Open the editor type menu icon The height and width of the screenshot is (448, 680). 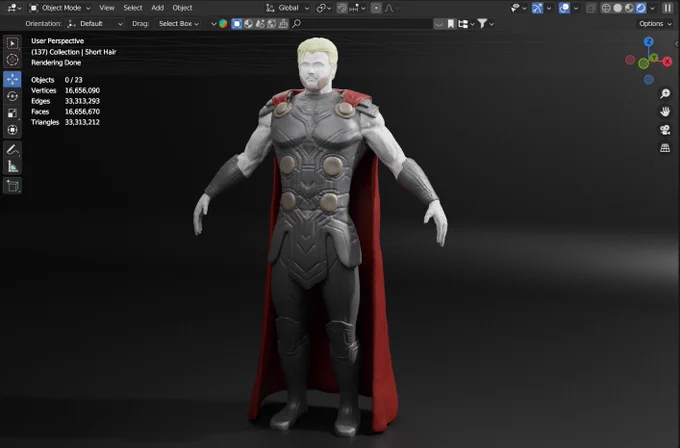coord(14,8)
